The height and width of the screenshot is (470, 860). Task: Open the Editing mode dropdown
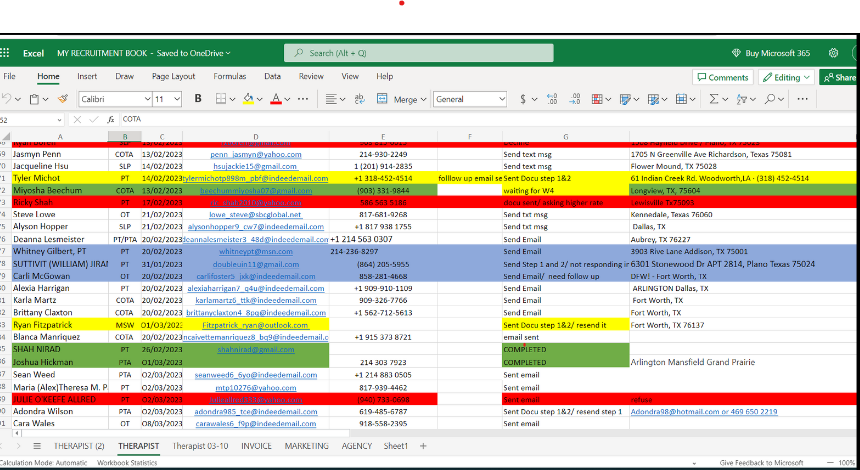[787, 77]
